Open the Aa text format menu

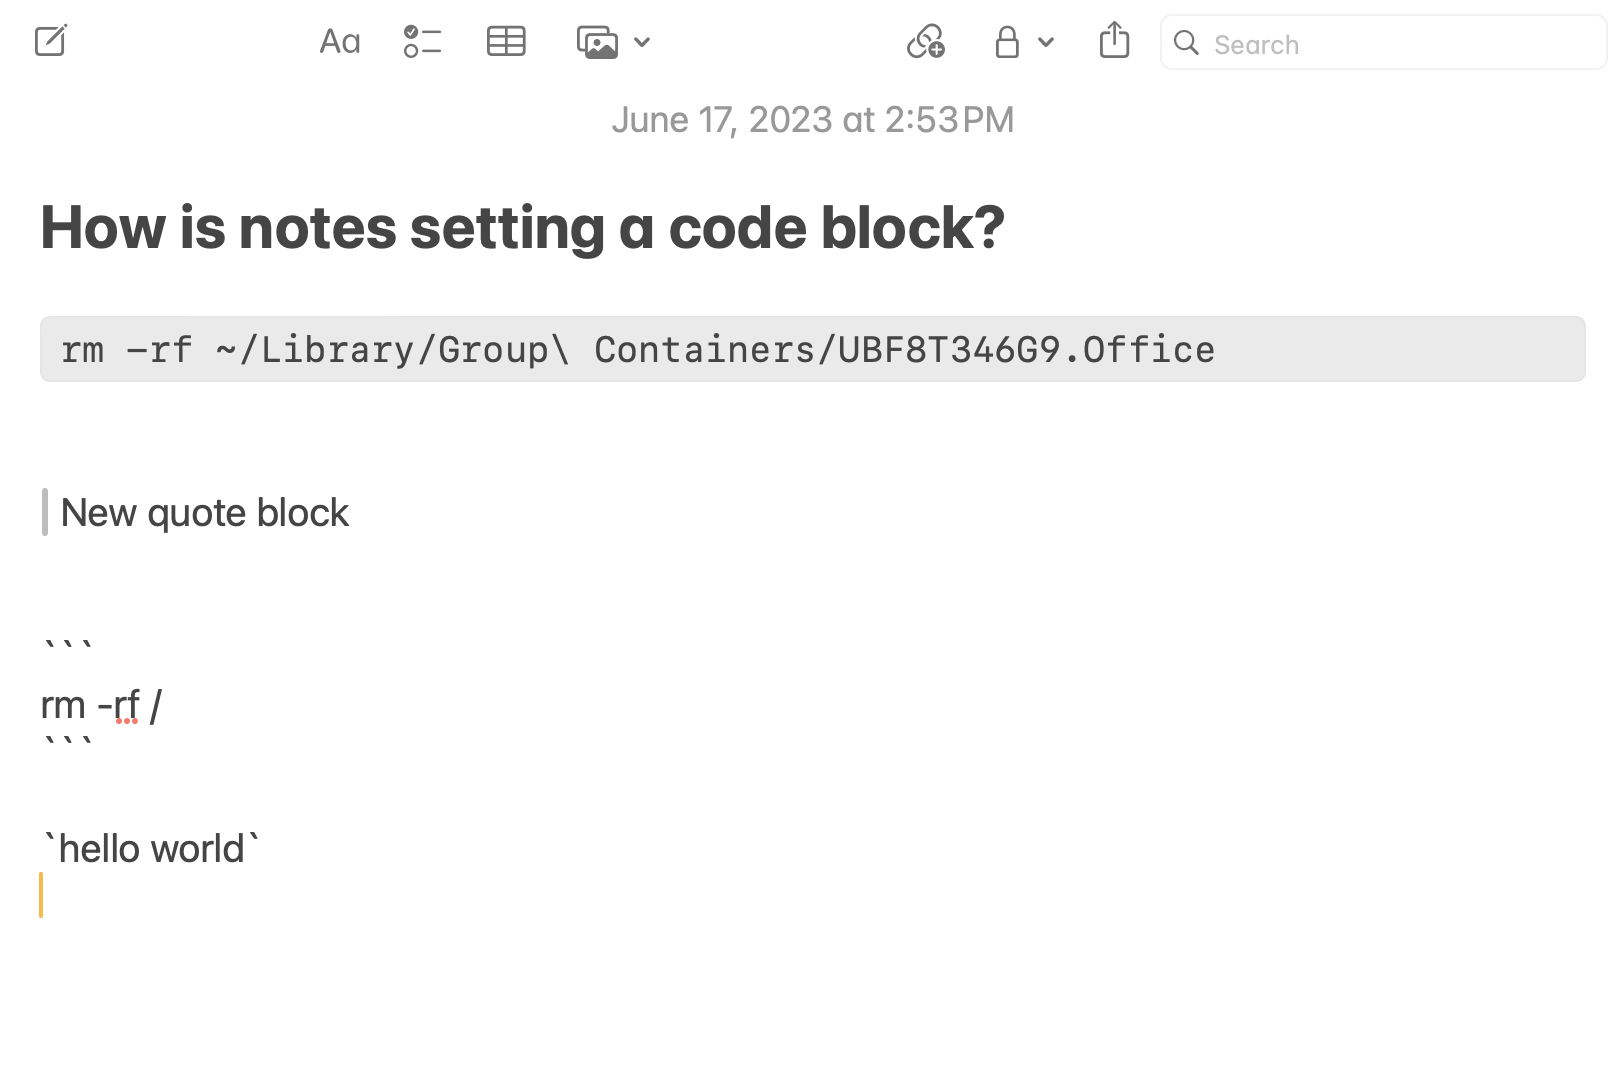click(x=339, y=42)
